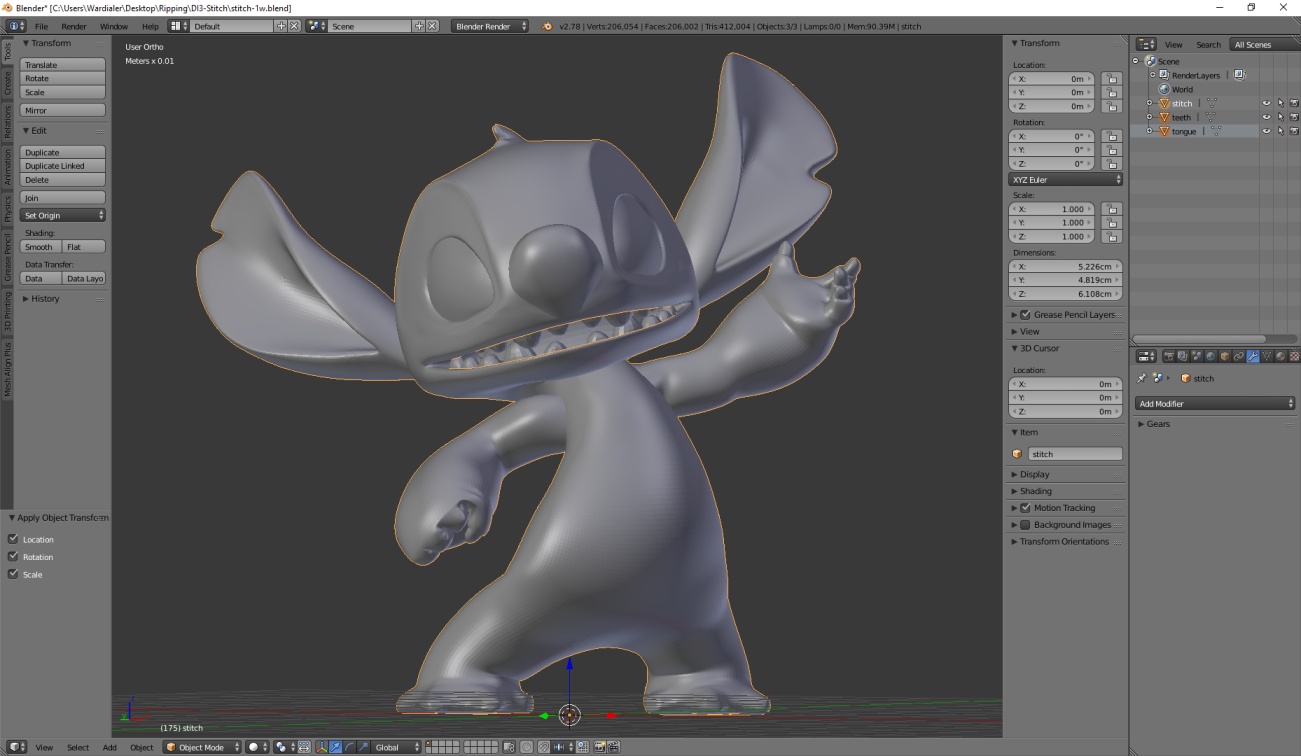Click the Smooth shading button

pyautogui.click(x=41, y=247)
